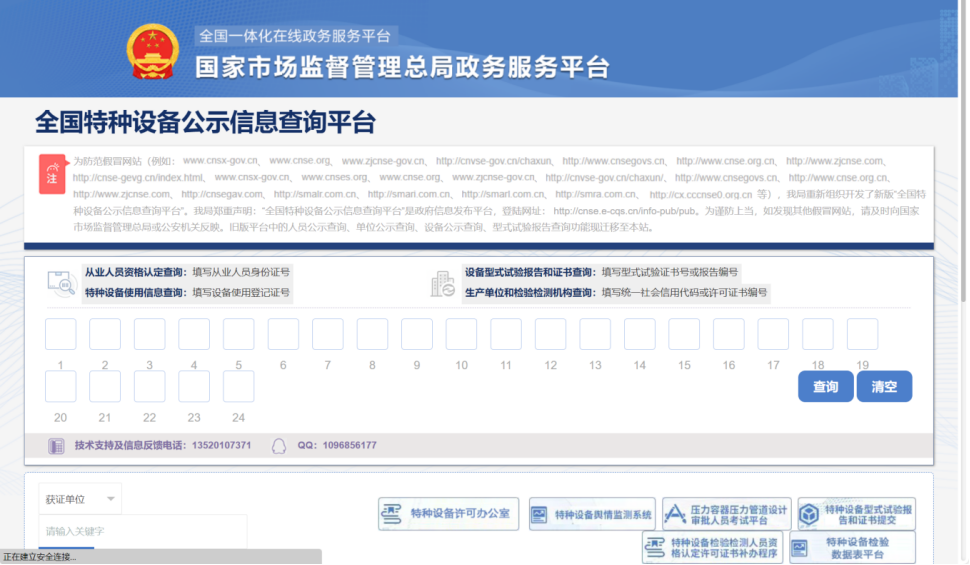Click the icon in 特种设备许可办公室 button

[x=392, y=514]
